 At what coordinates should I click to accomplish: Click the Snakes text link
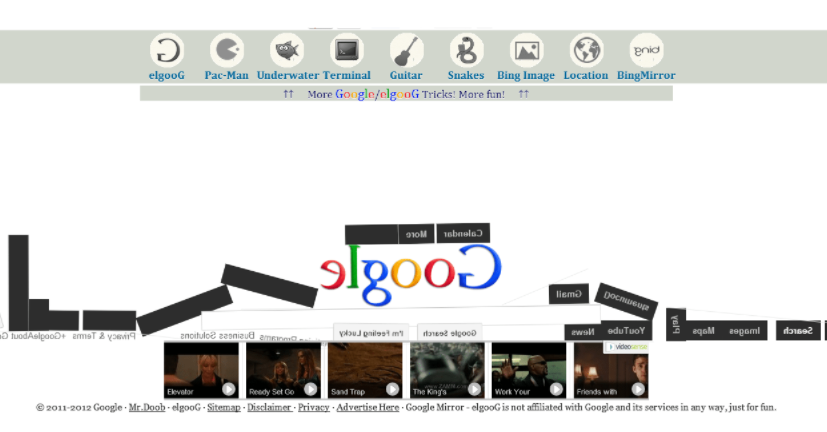pos(466,75)
